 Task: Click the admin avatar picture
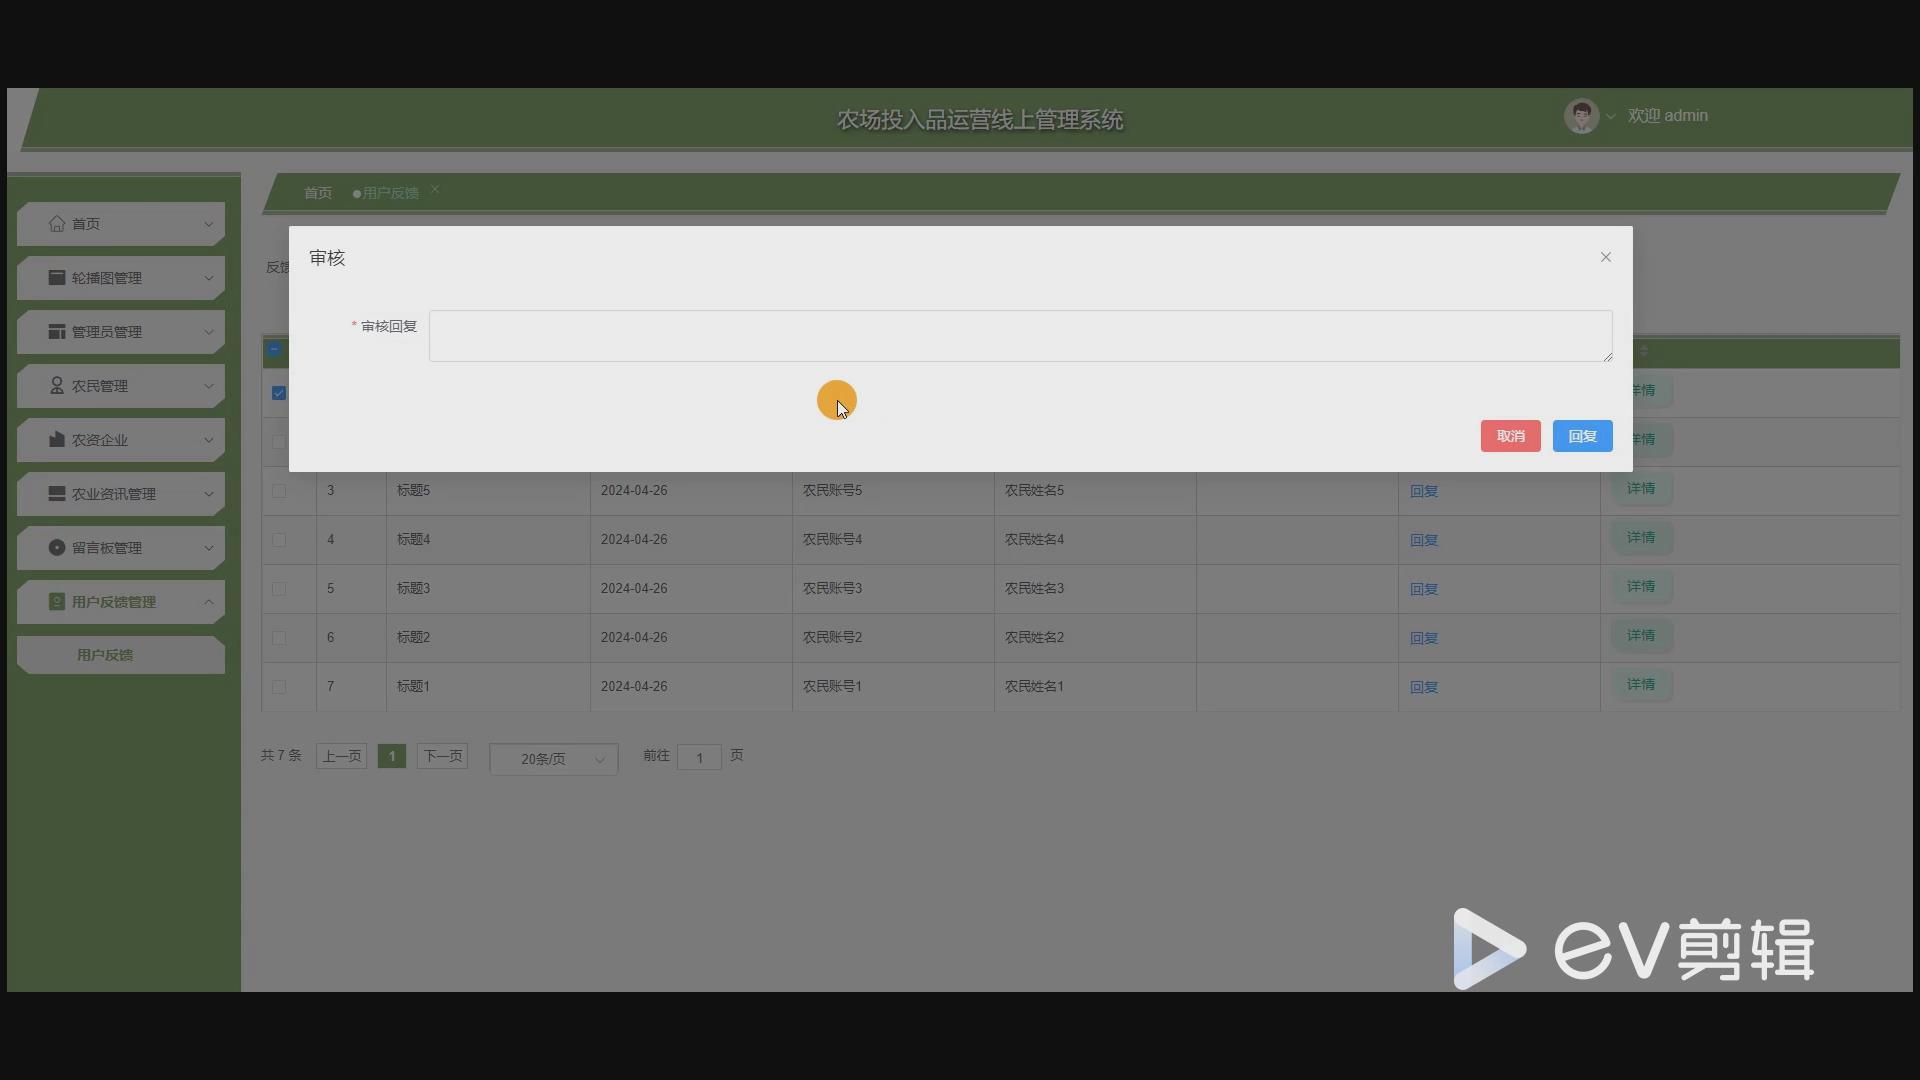click(1581, 116)
